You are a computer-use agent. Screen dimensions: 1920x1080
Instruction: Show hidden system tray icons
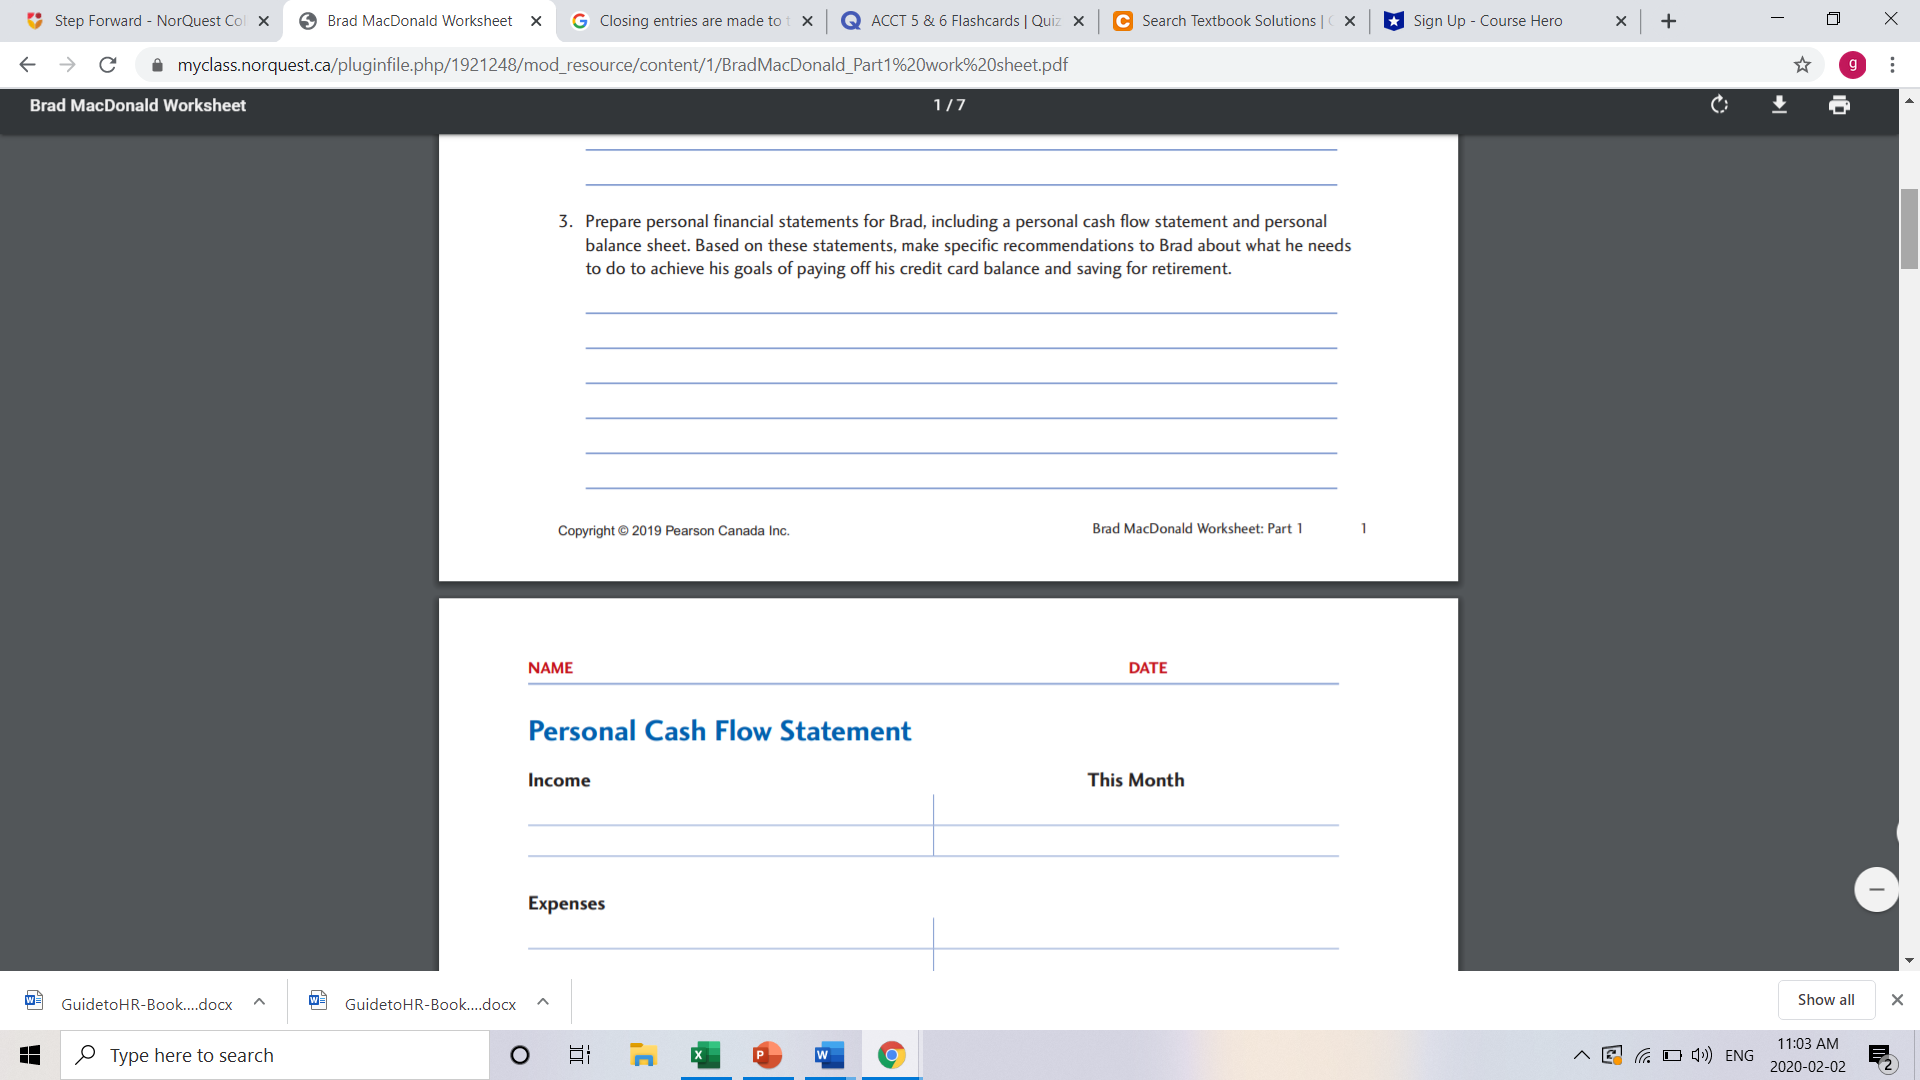coord(1581,1055)
